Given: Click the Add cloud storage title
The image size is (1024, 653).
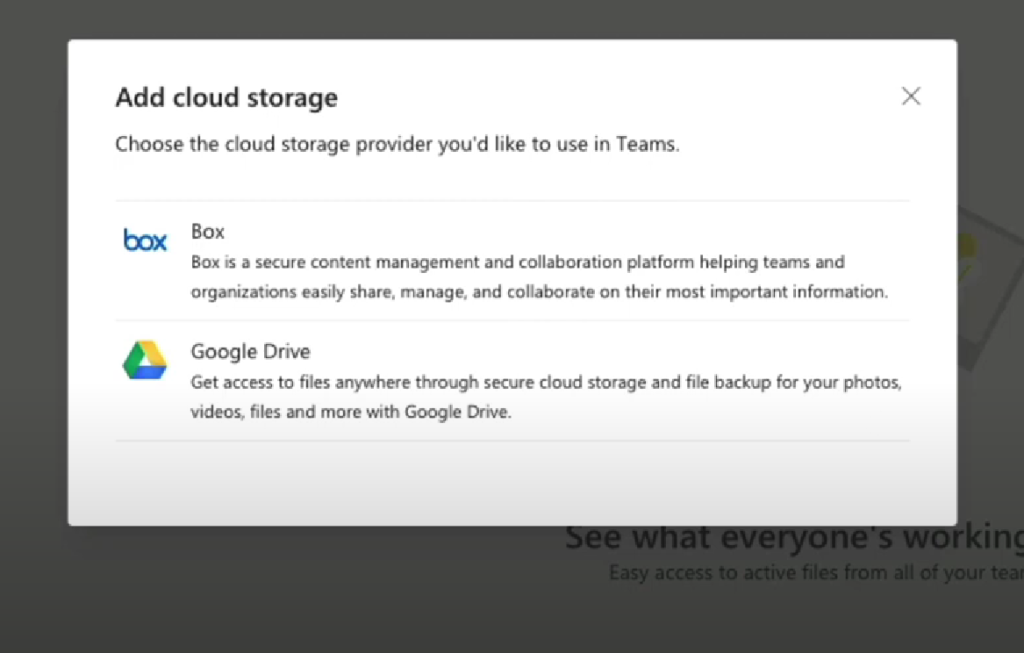Looking at the screenshot, I should [x=225, y=97].
